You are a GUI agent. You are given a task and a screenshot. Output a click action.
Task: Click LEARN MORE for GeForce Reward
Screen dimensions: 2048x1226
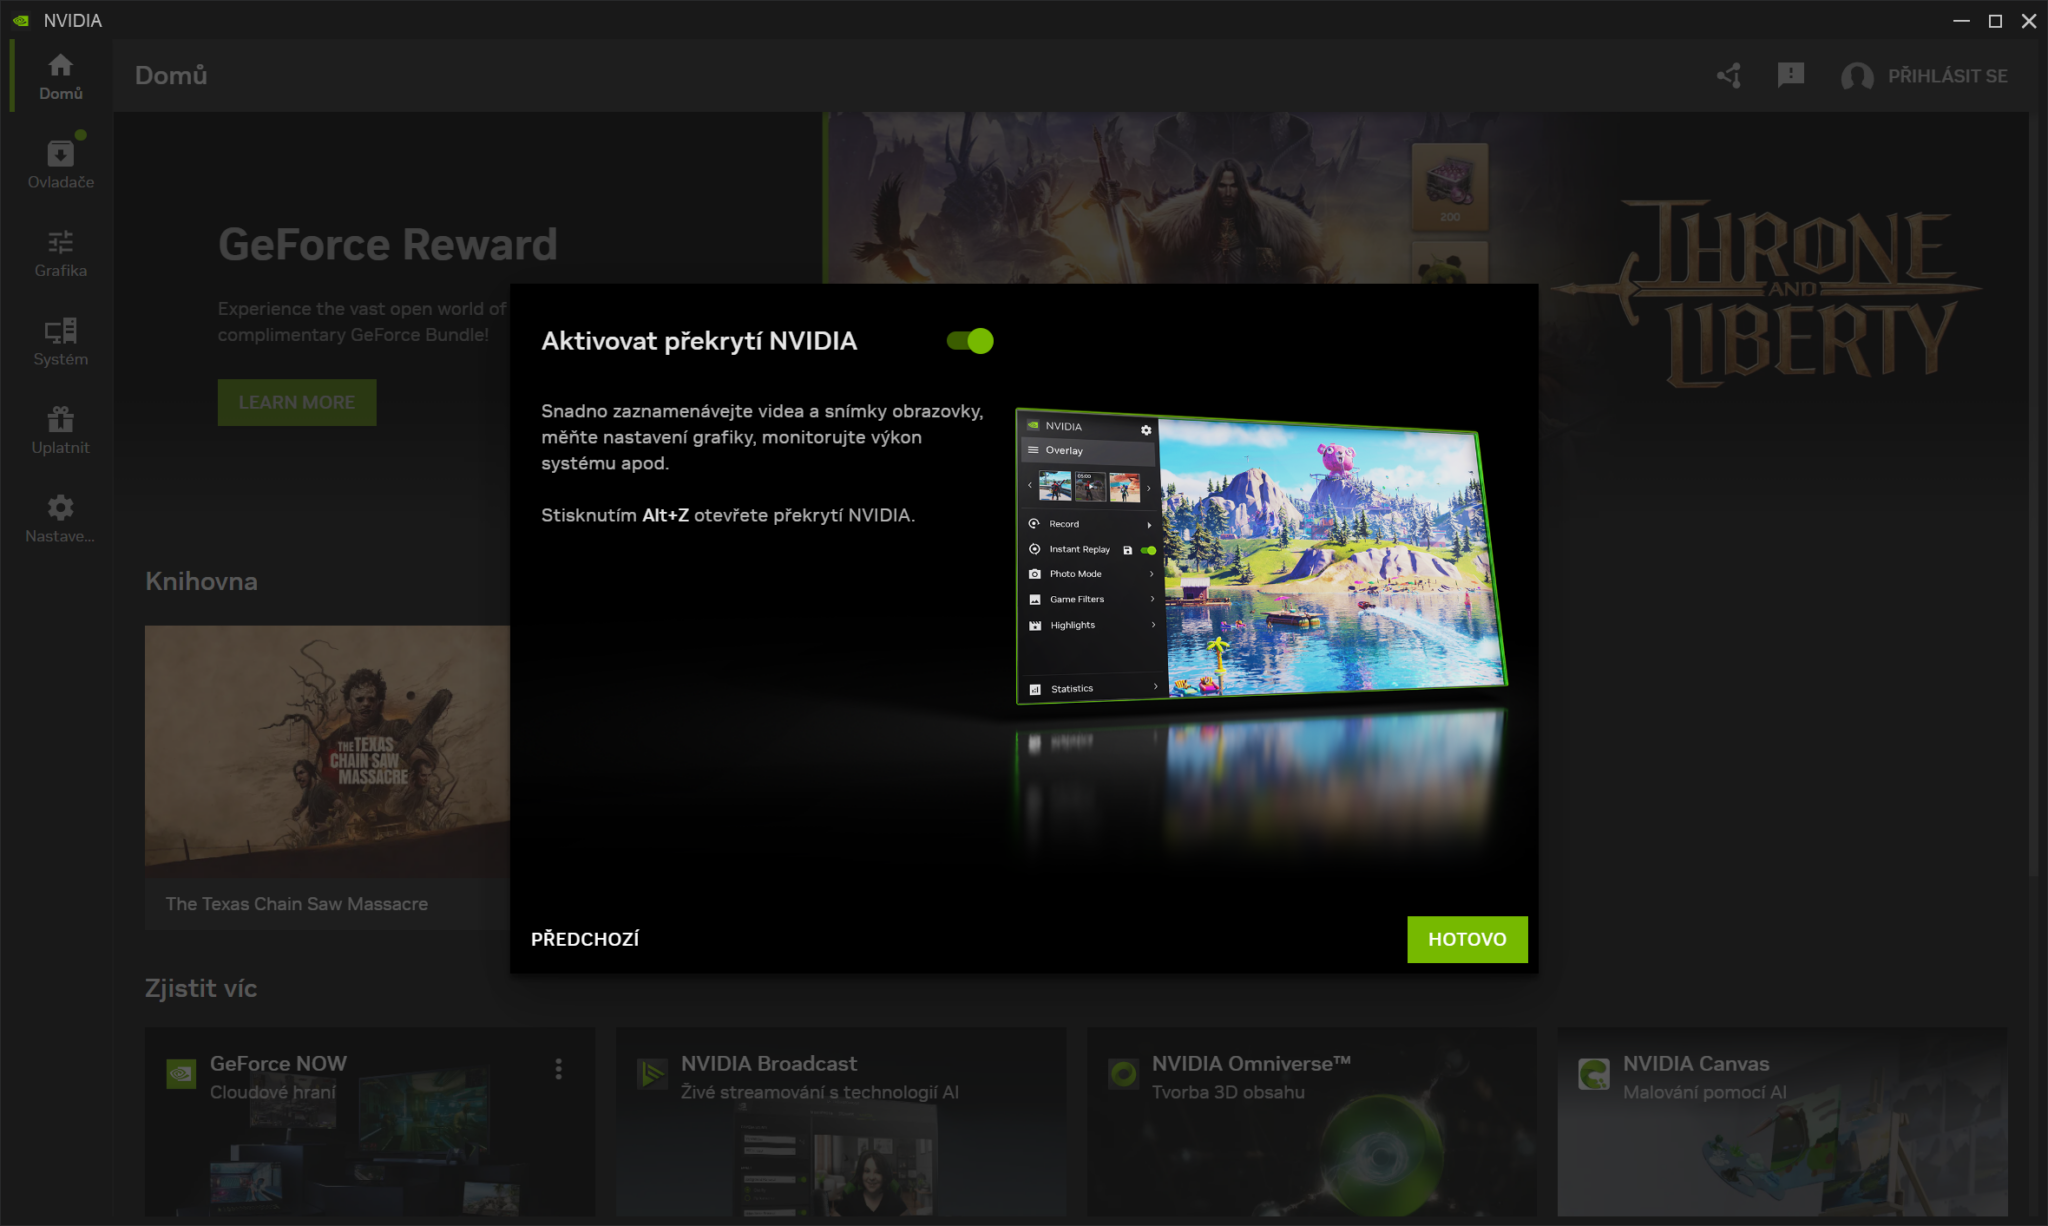[x=296, y=401]
